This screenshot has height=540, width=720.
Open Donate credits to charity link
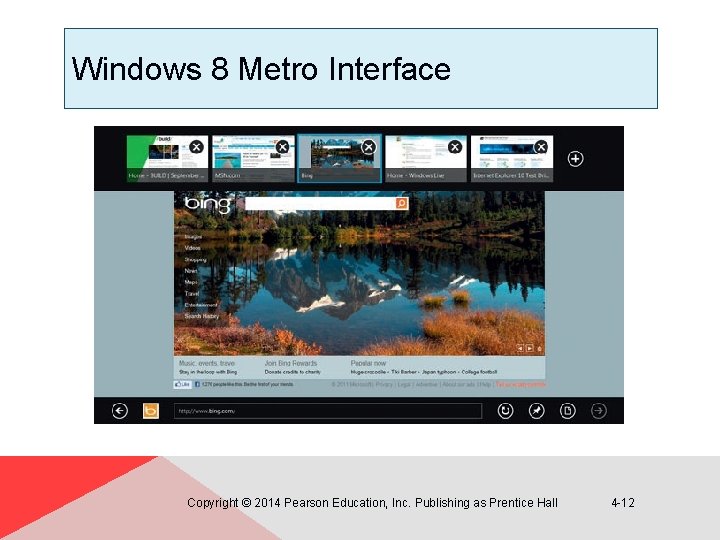pyautogui.click(x=292, y=372)
